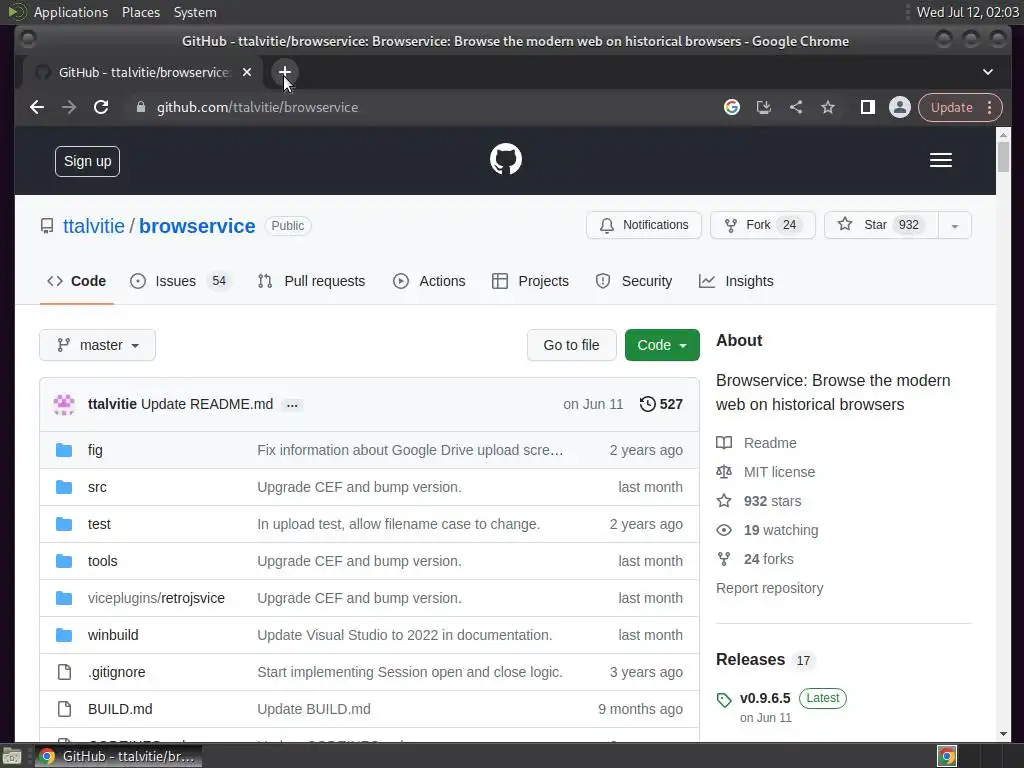Viewport: 1024px width, 768px height.
Task: Open the Applications menu in top panel
Action: (x=71, y=12)
